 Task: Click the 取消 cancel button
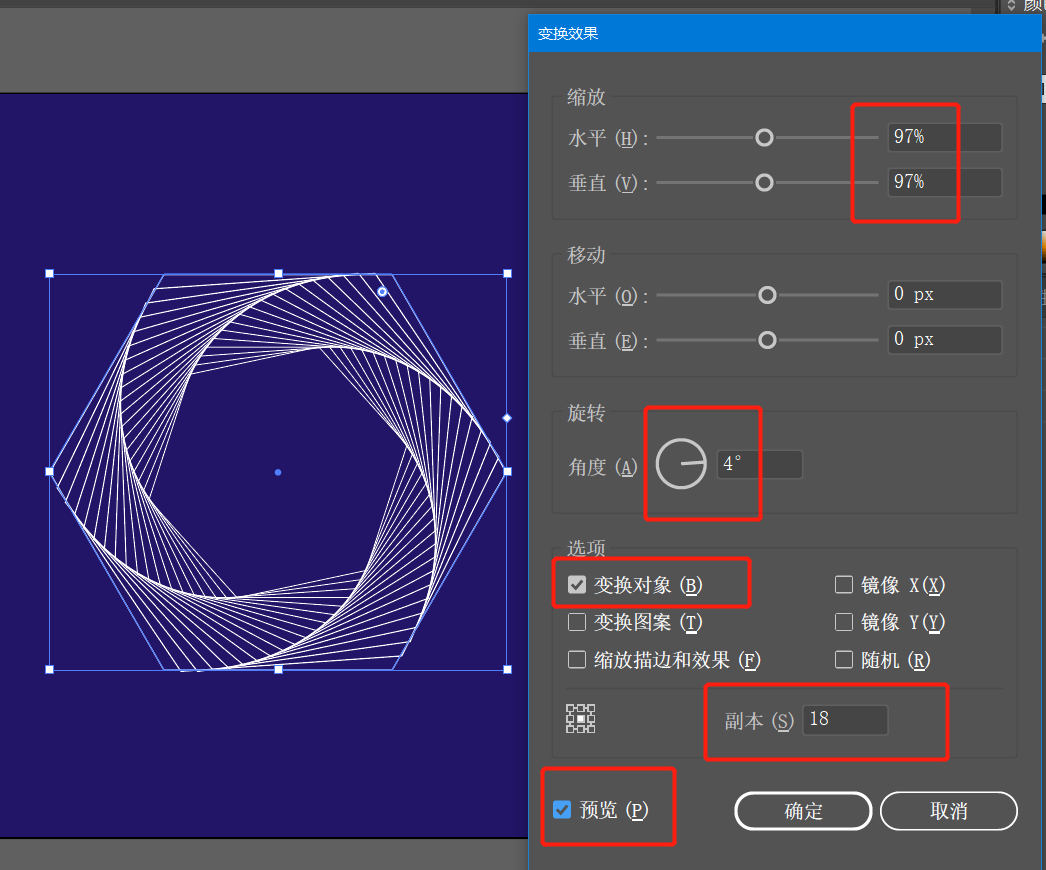pos(949,811)
